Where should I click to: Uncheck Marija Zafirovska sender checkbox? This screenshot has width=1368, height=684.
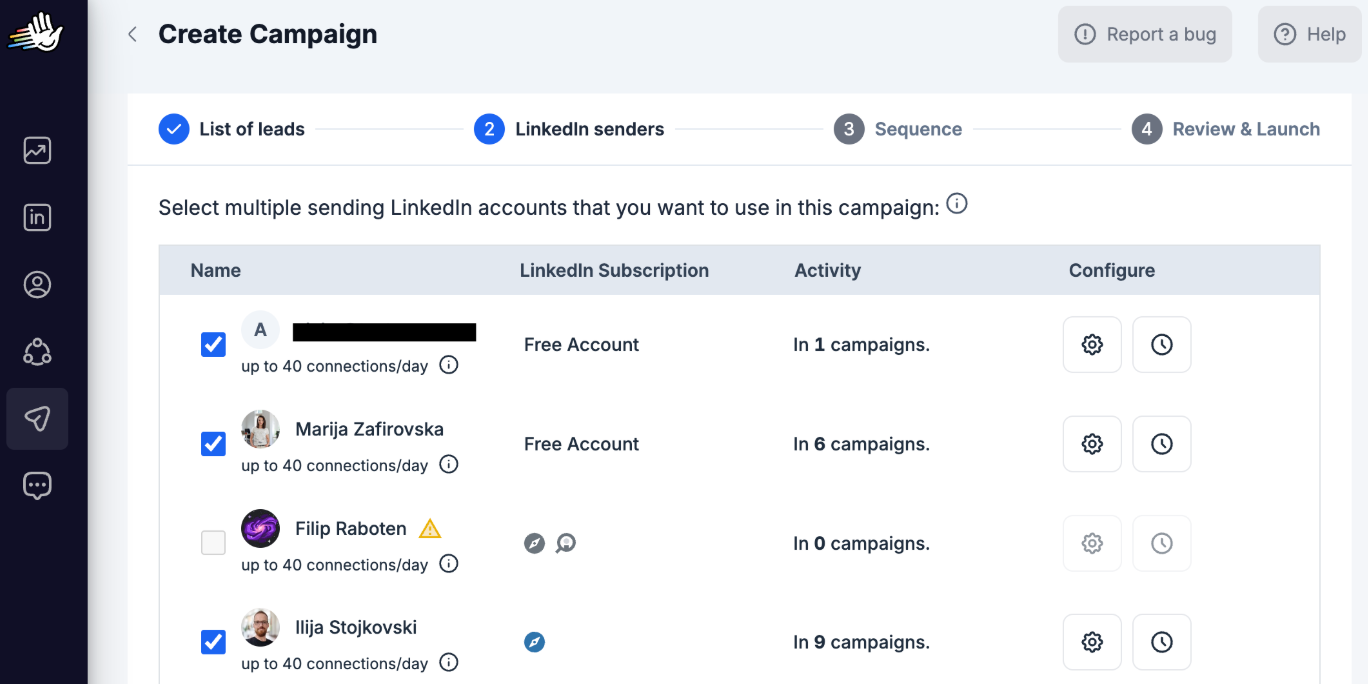click(213, 444)
